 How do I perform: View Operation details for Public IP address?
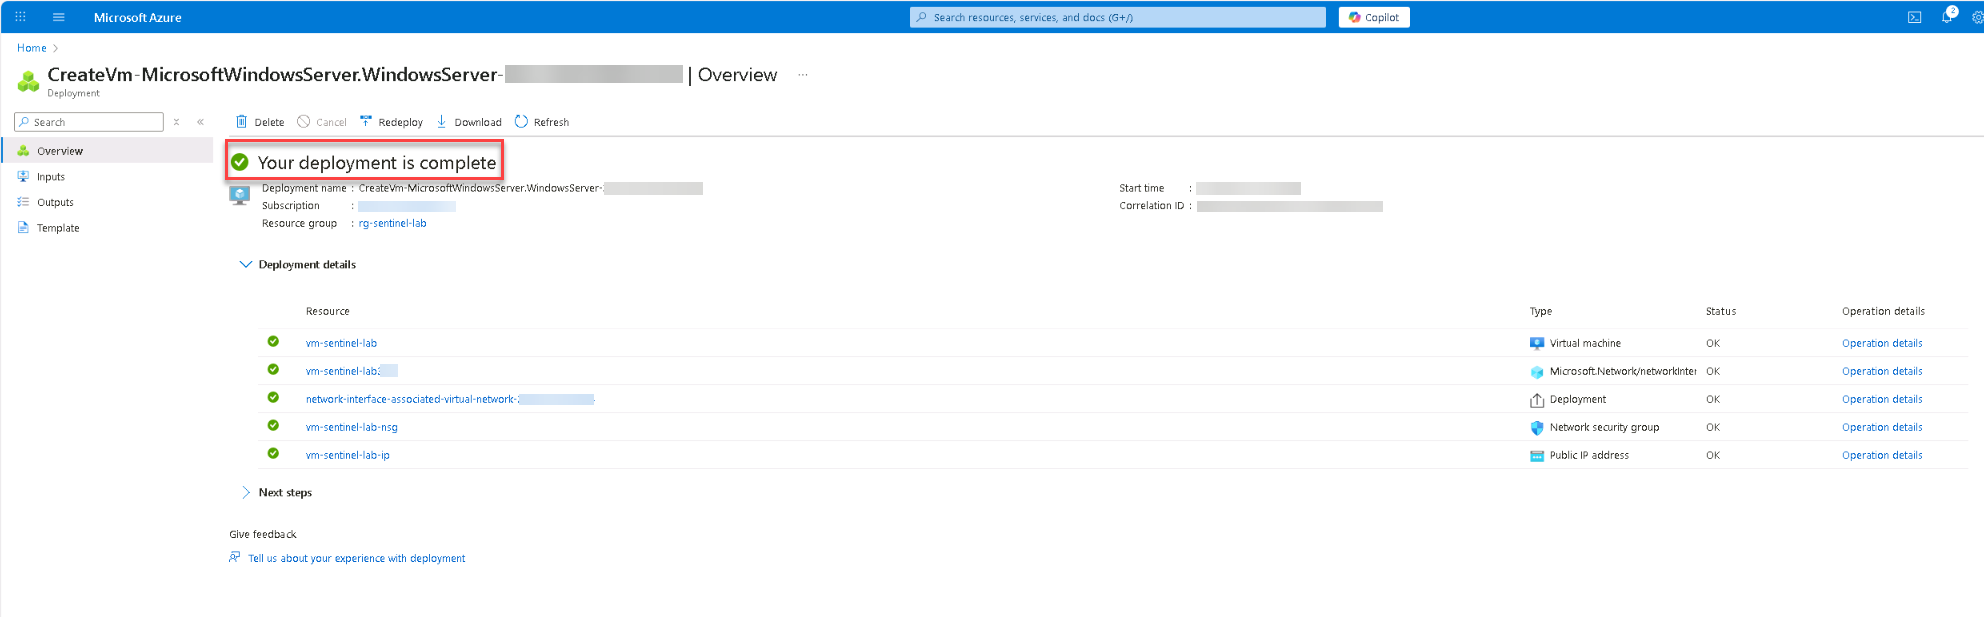click(x=1882, y=456)
